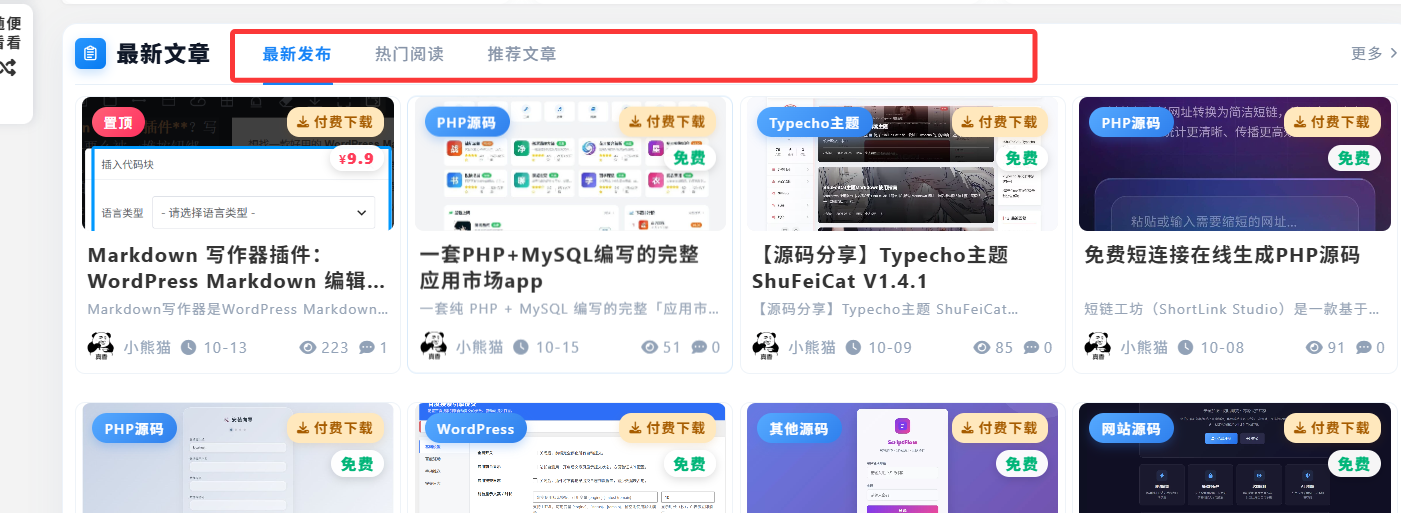Switch to the 热门阅读 tab
This screenshot has width=1401, height=513.
click(409, 54)
